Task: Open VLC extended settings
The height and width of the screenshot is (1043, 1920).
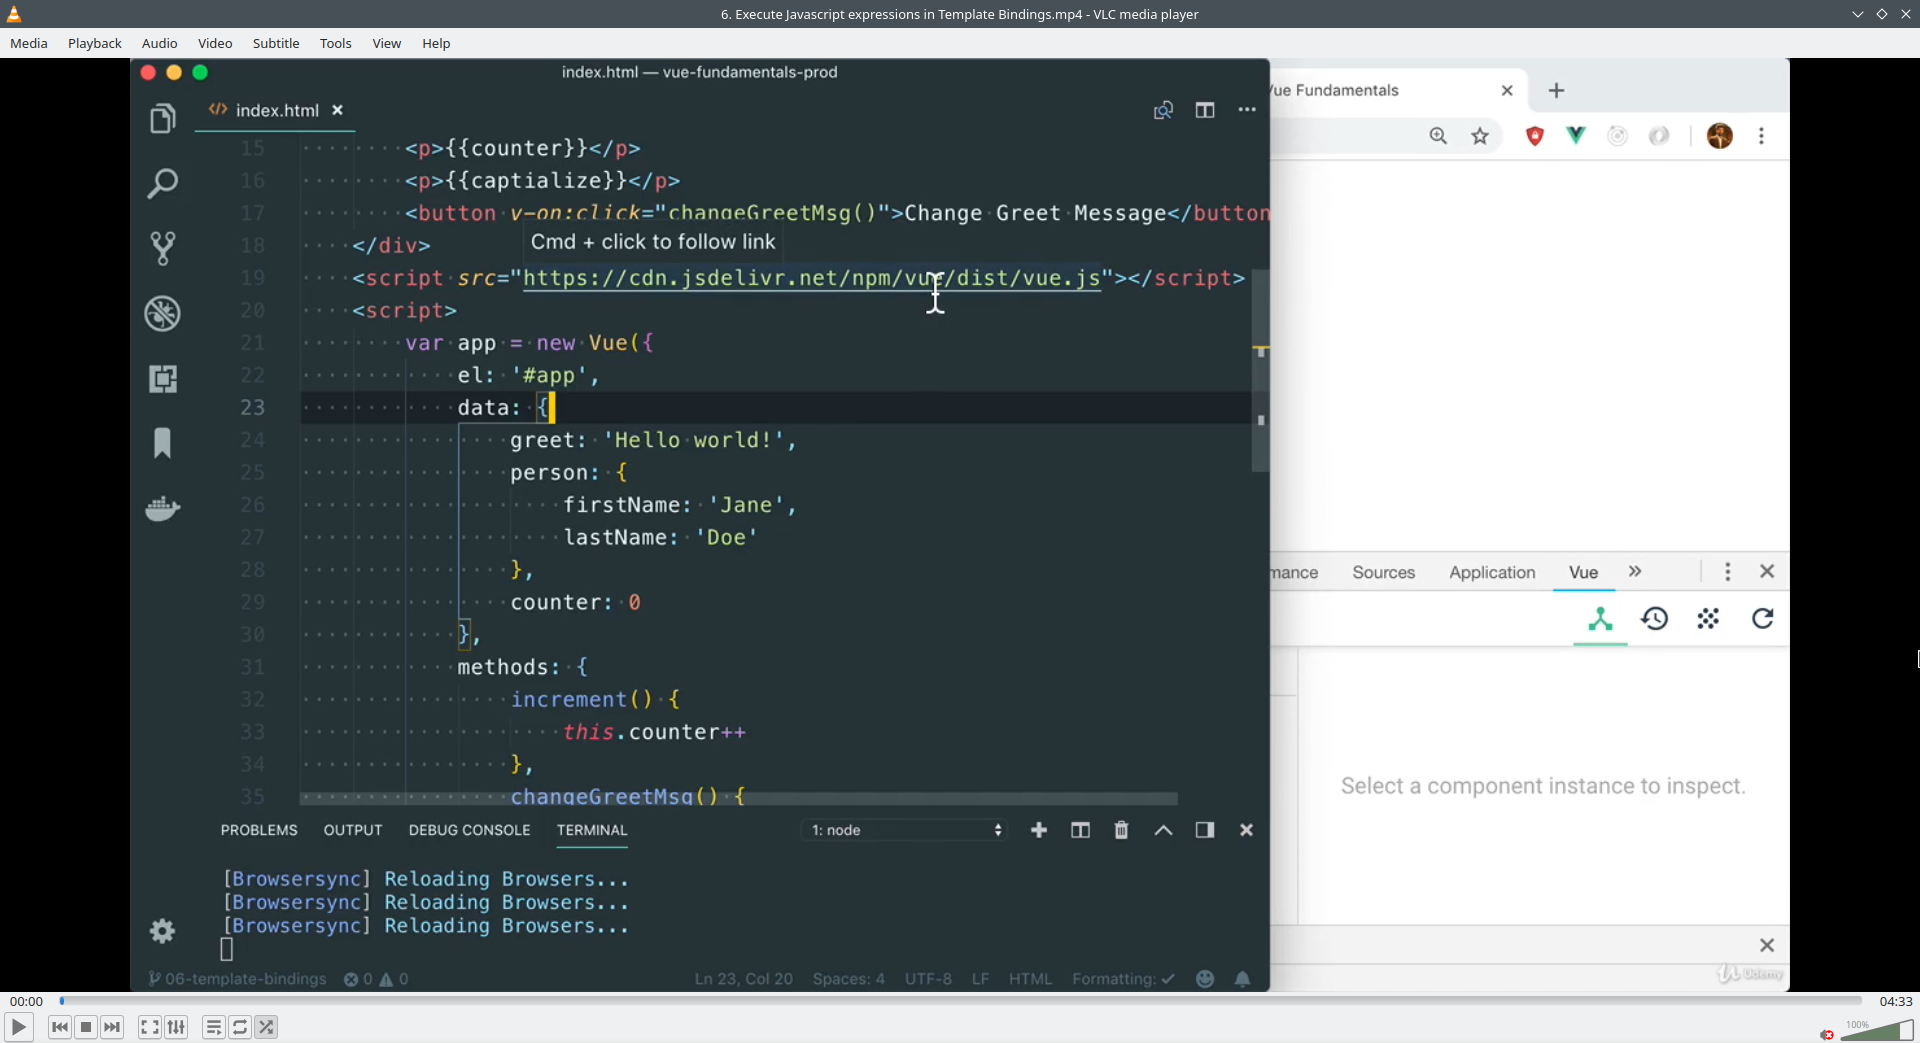Action: [177, 1027]
